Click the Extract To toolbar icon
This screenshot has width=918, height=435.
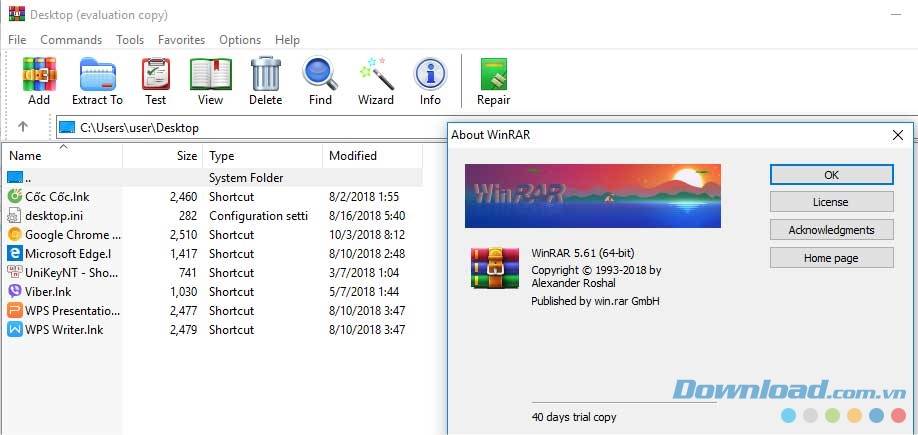(x=97, y=74)
